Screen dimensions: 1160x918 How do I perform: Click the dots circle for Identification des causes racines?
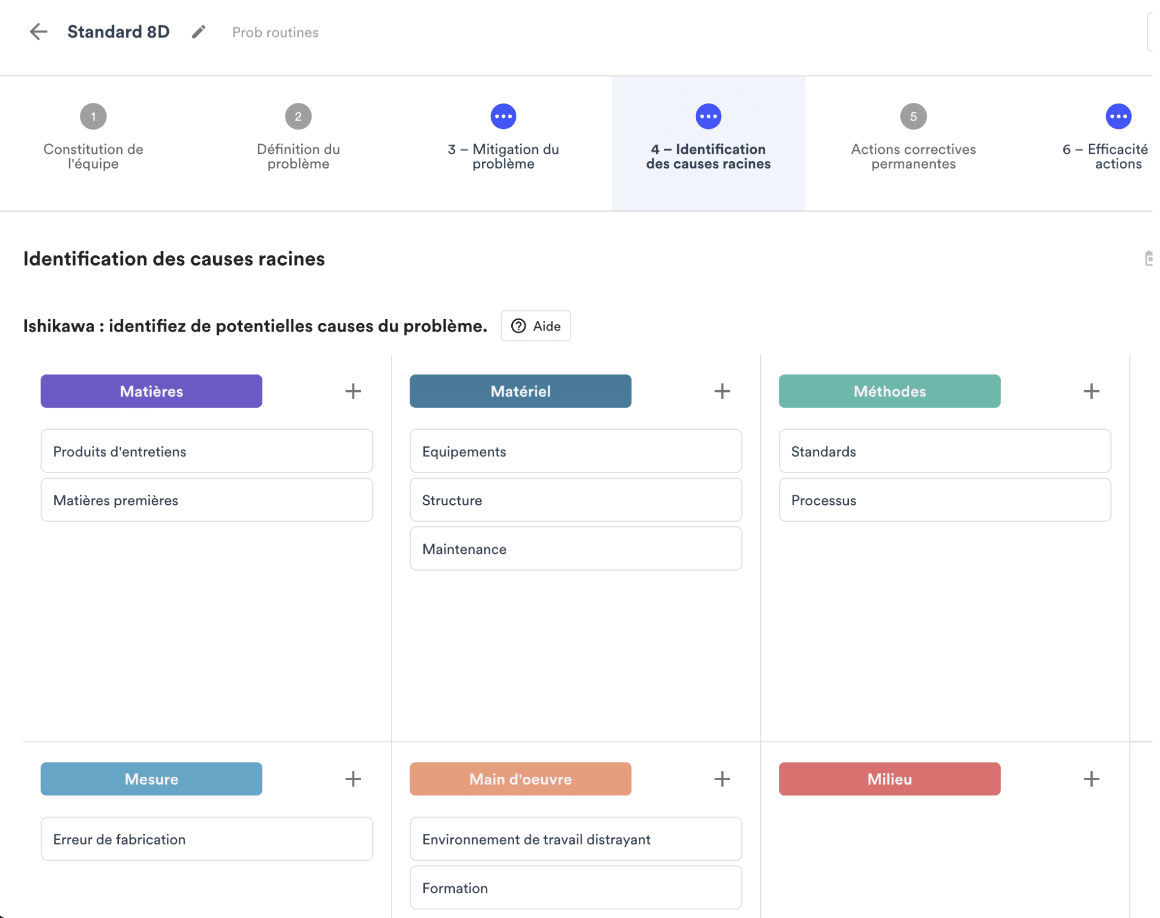click(708, 116)
